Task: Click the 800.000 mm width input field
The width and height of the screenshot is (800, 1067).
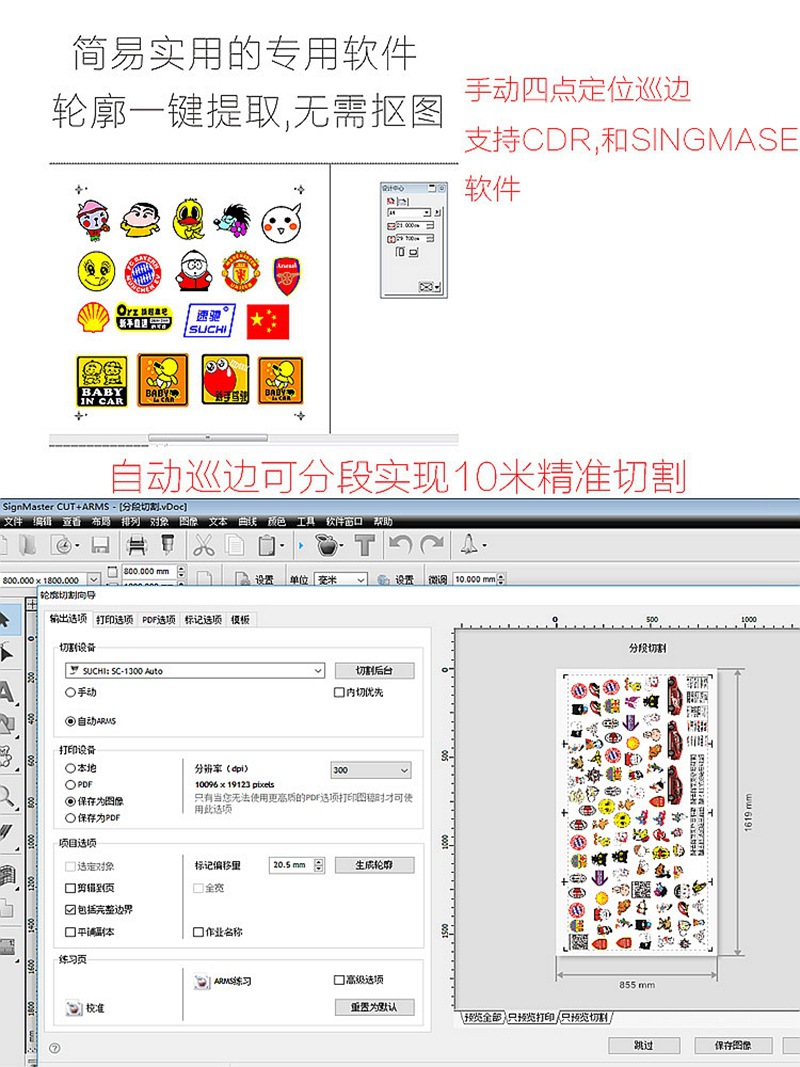Action: (x=148, y=572)
